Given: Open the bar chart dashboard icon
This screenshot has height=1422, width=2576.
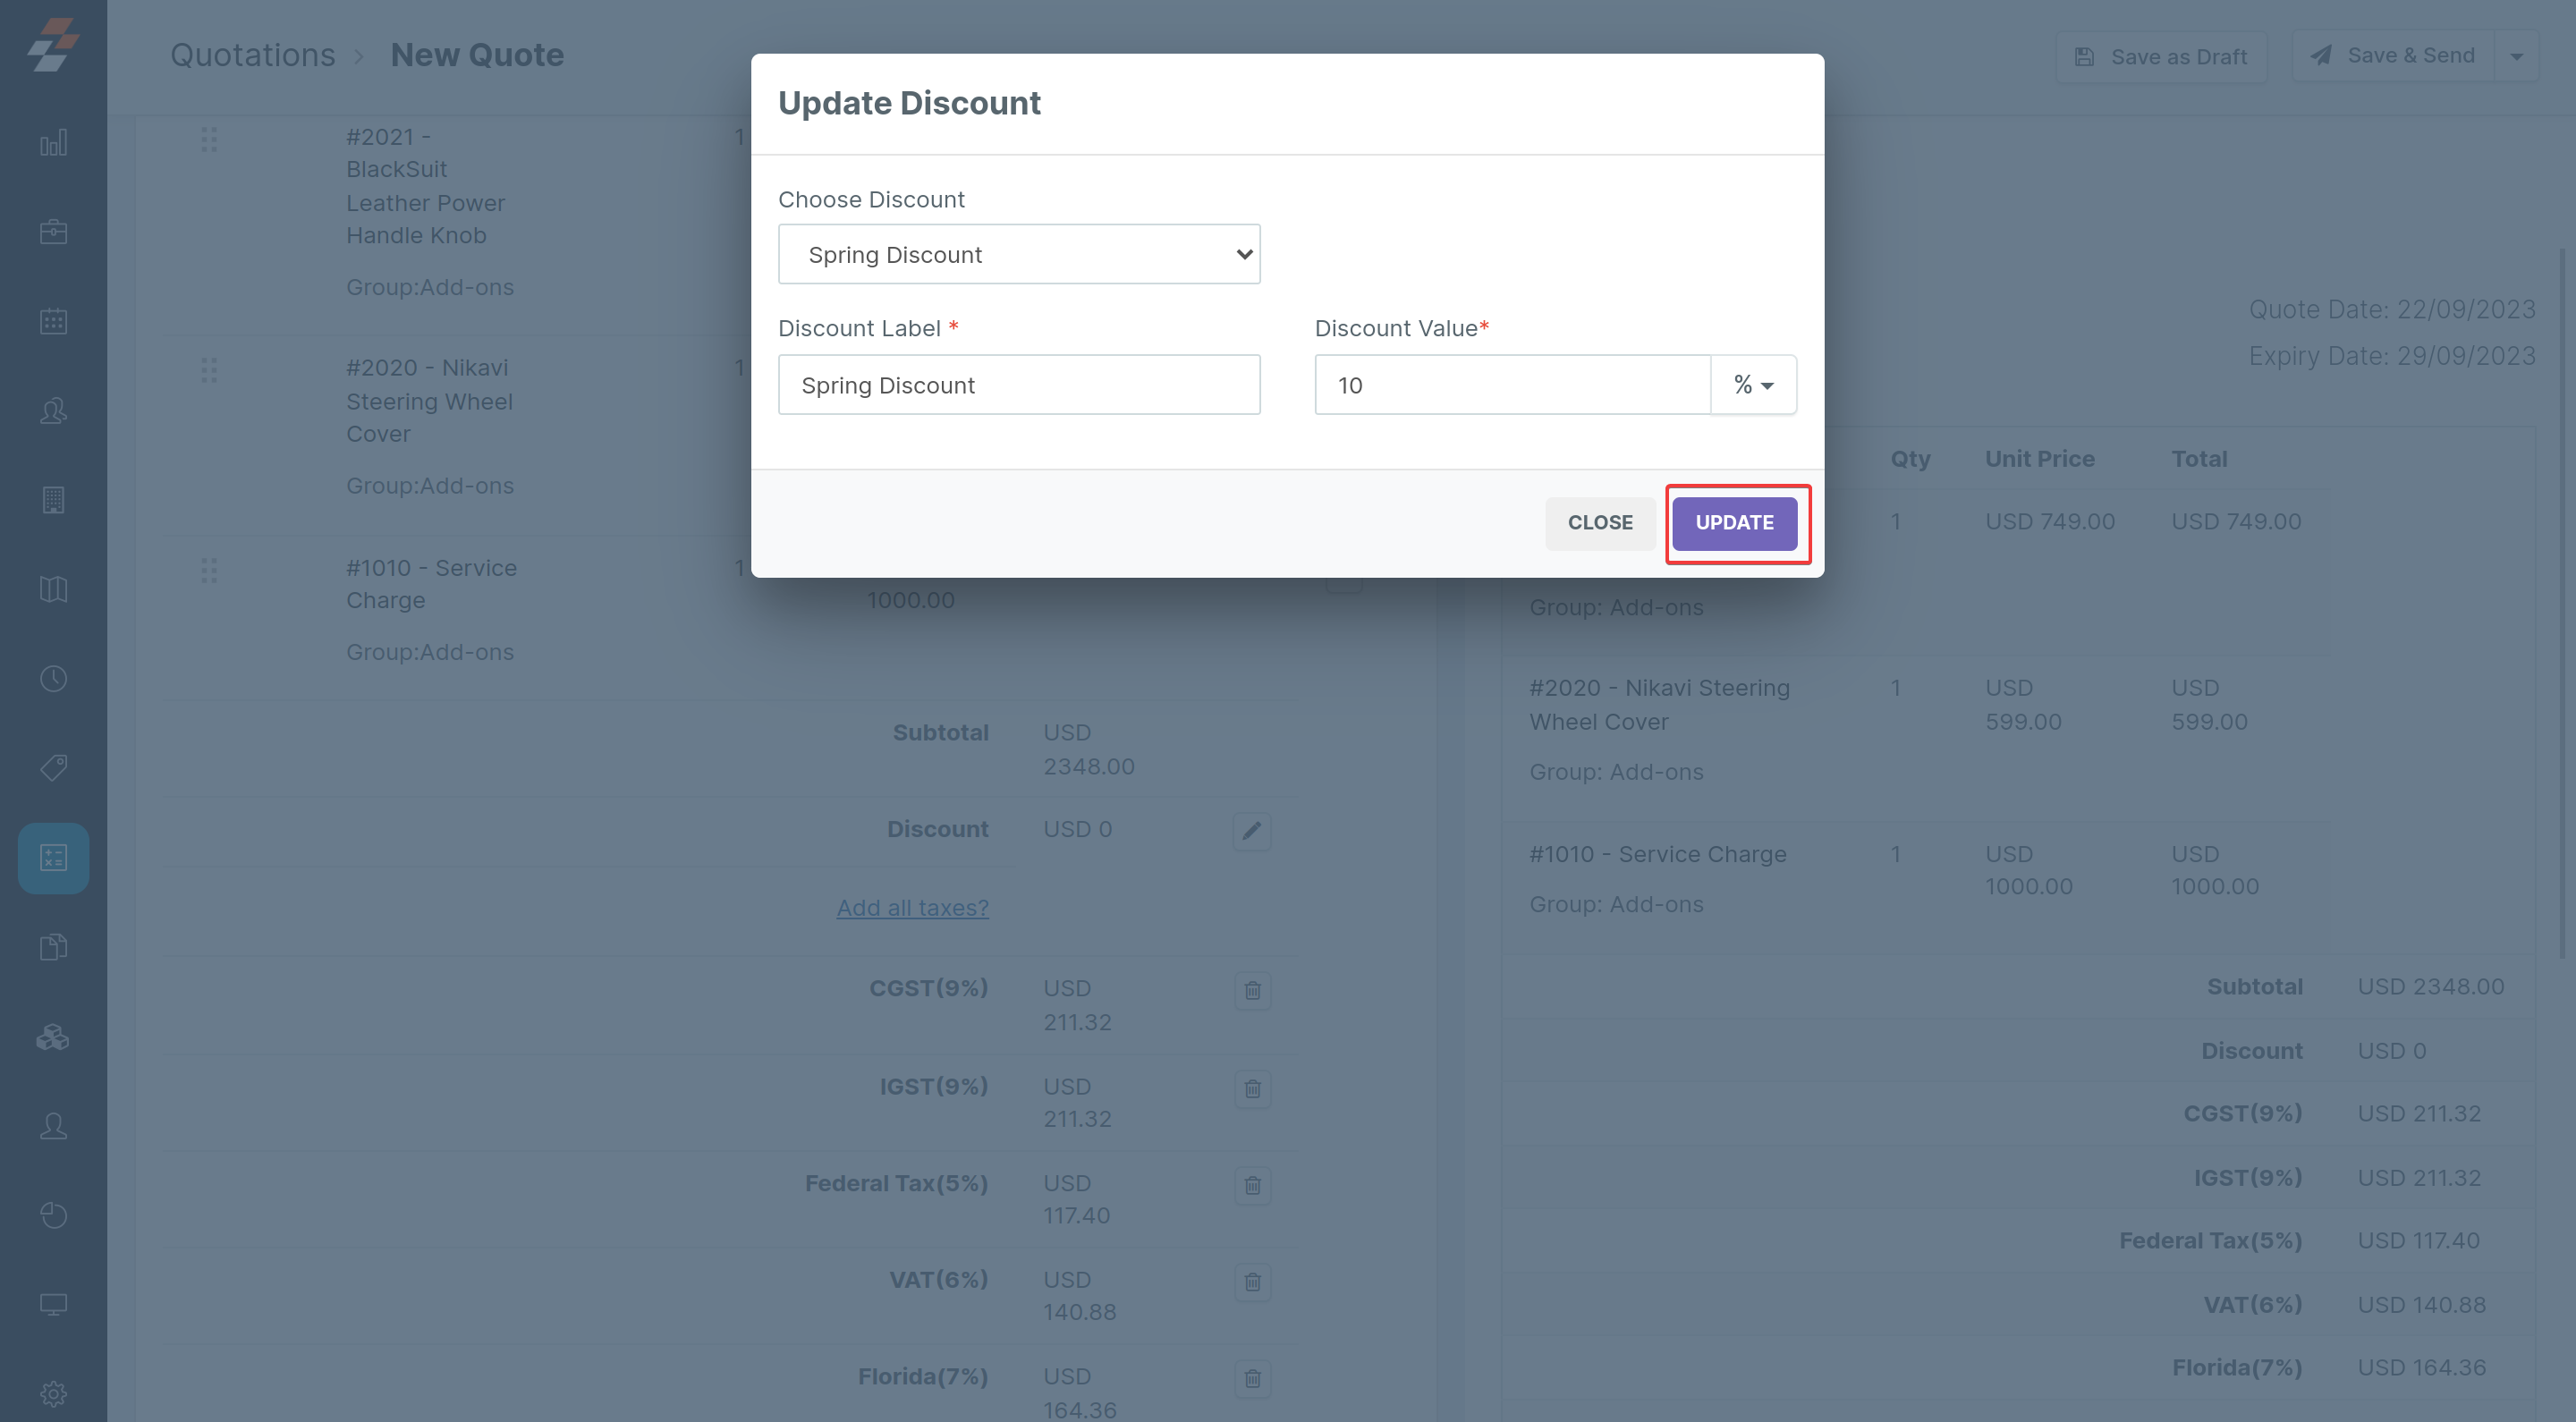Looking at the screenshot, I should (x=53, y=143).
